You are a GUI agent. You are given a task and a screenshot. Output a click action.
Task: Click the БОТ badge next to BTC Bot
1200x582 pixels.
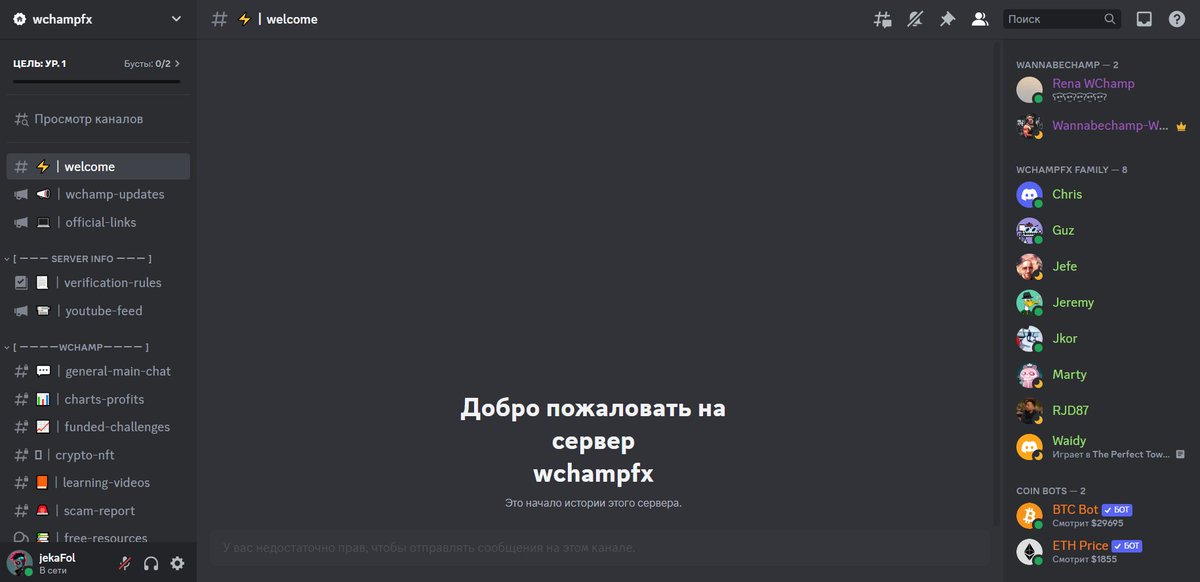pyautogui.click(x=1116, y=510)
